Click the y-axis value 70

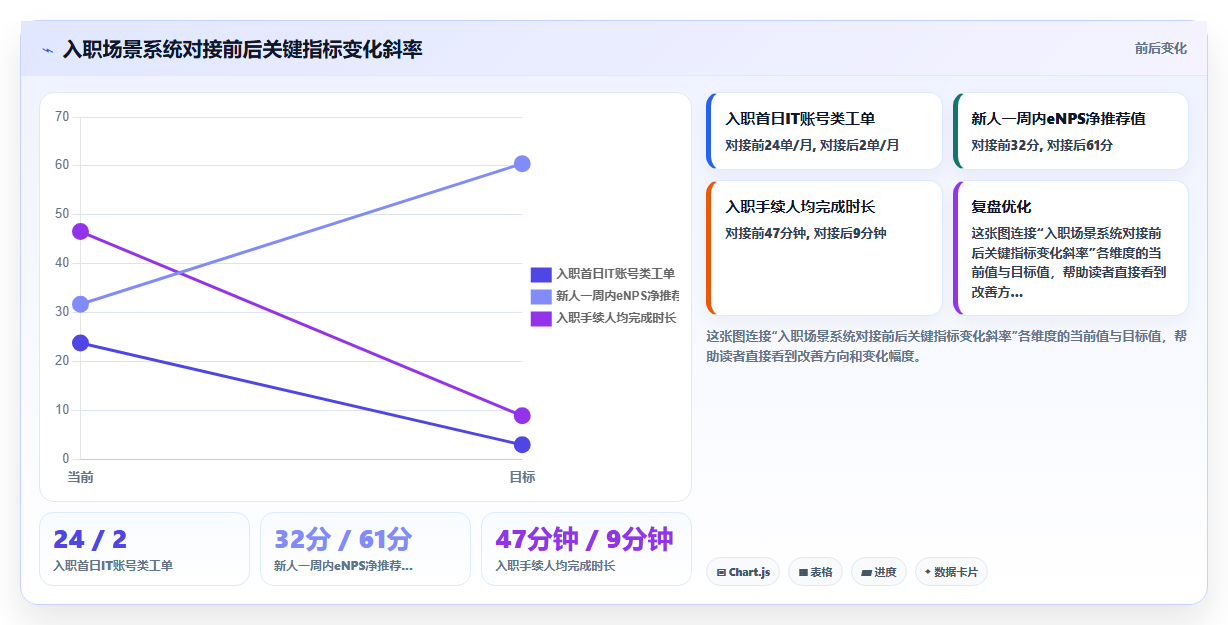coord(62,117)
